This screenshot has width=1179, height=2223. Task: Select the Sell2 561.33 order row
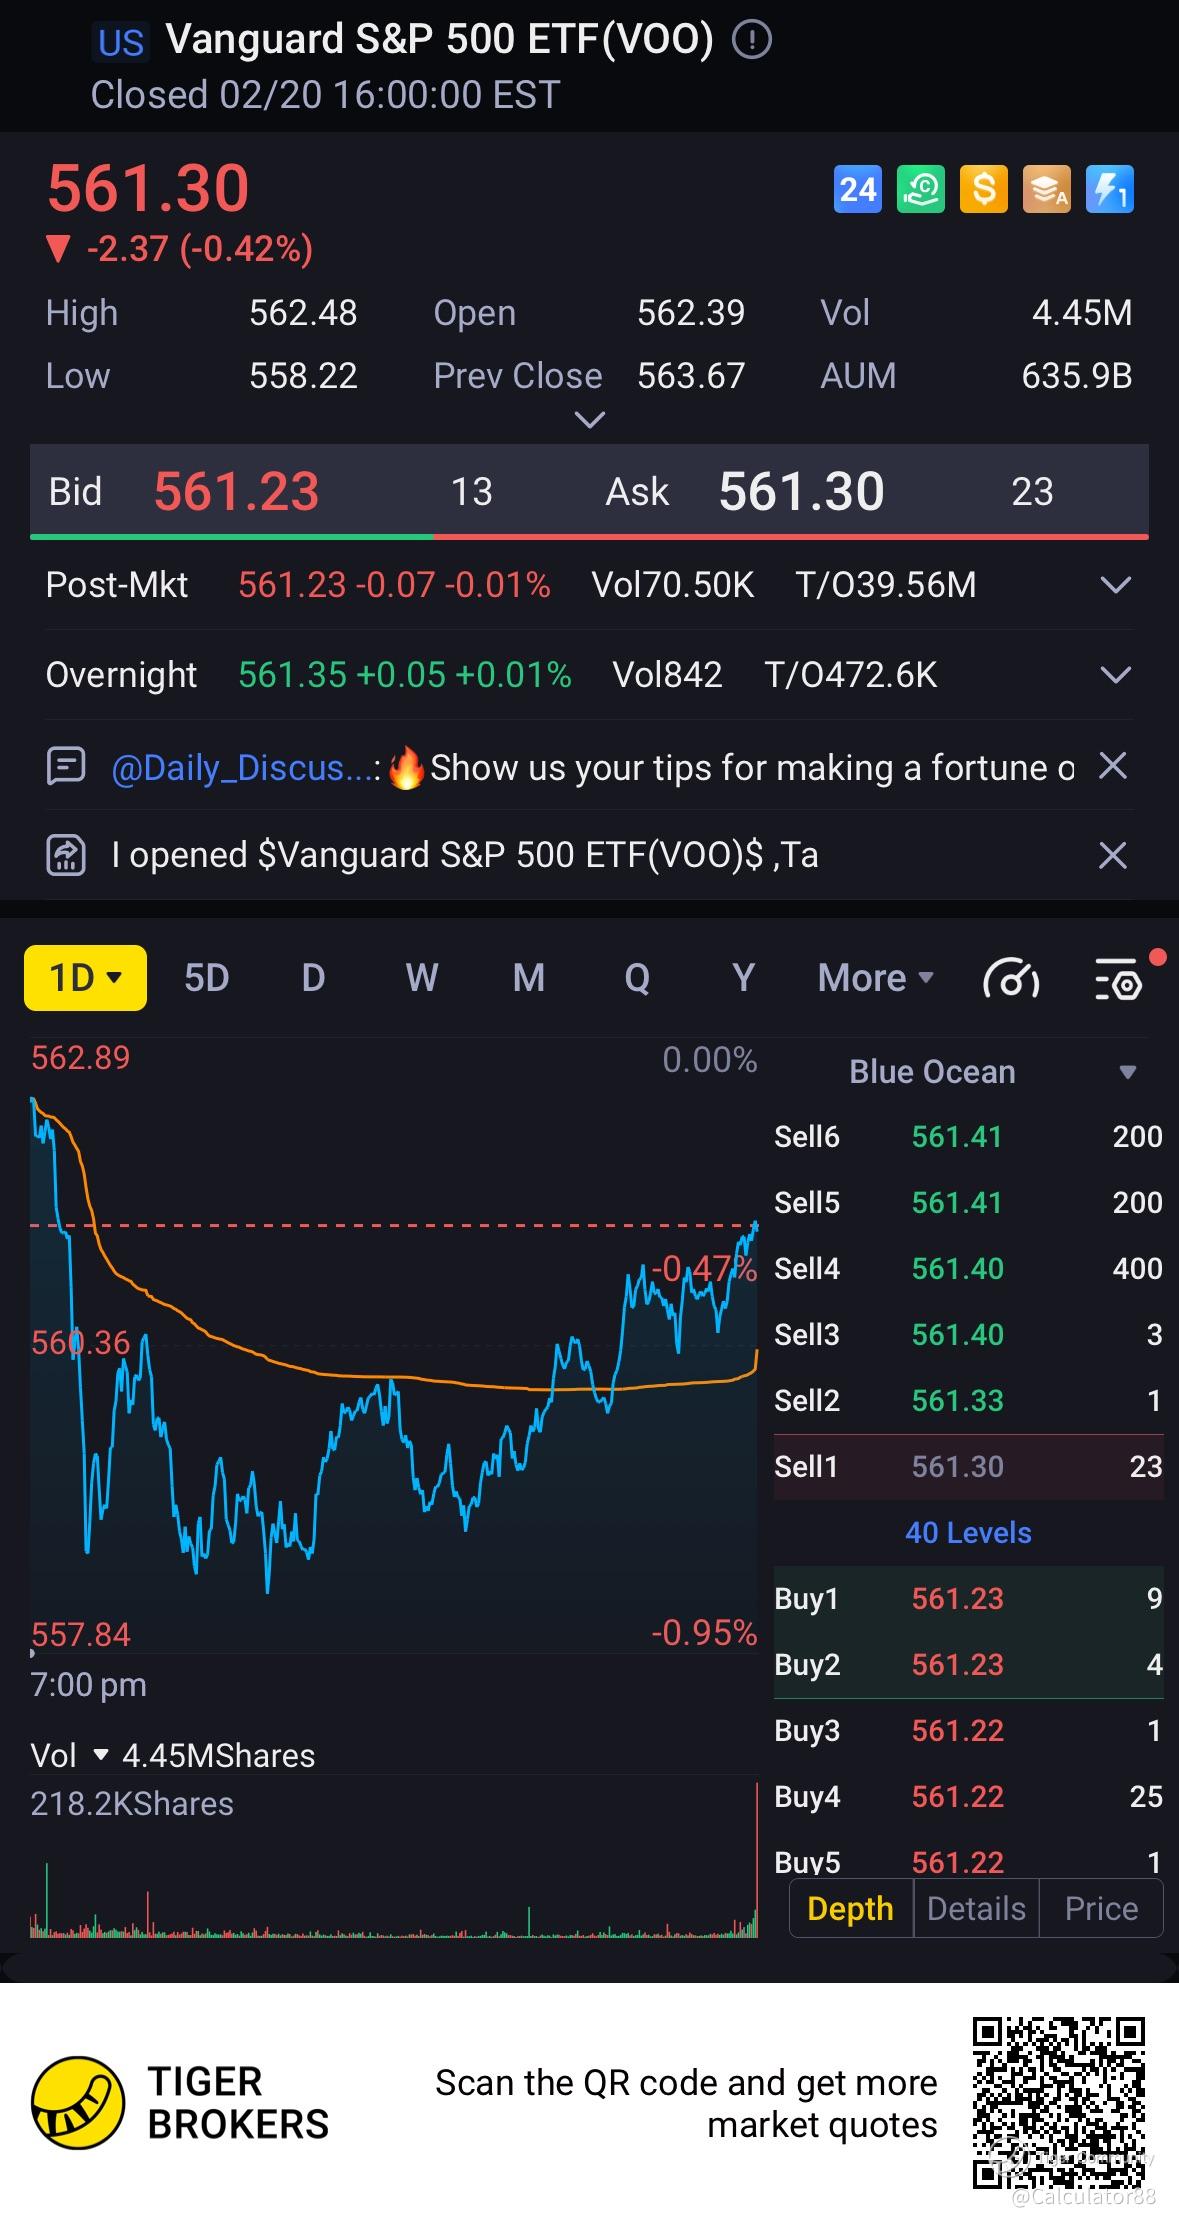point(968,1401)
